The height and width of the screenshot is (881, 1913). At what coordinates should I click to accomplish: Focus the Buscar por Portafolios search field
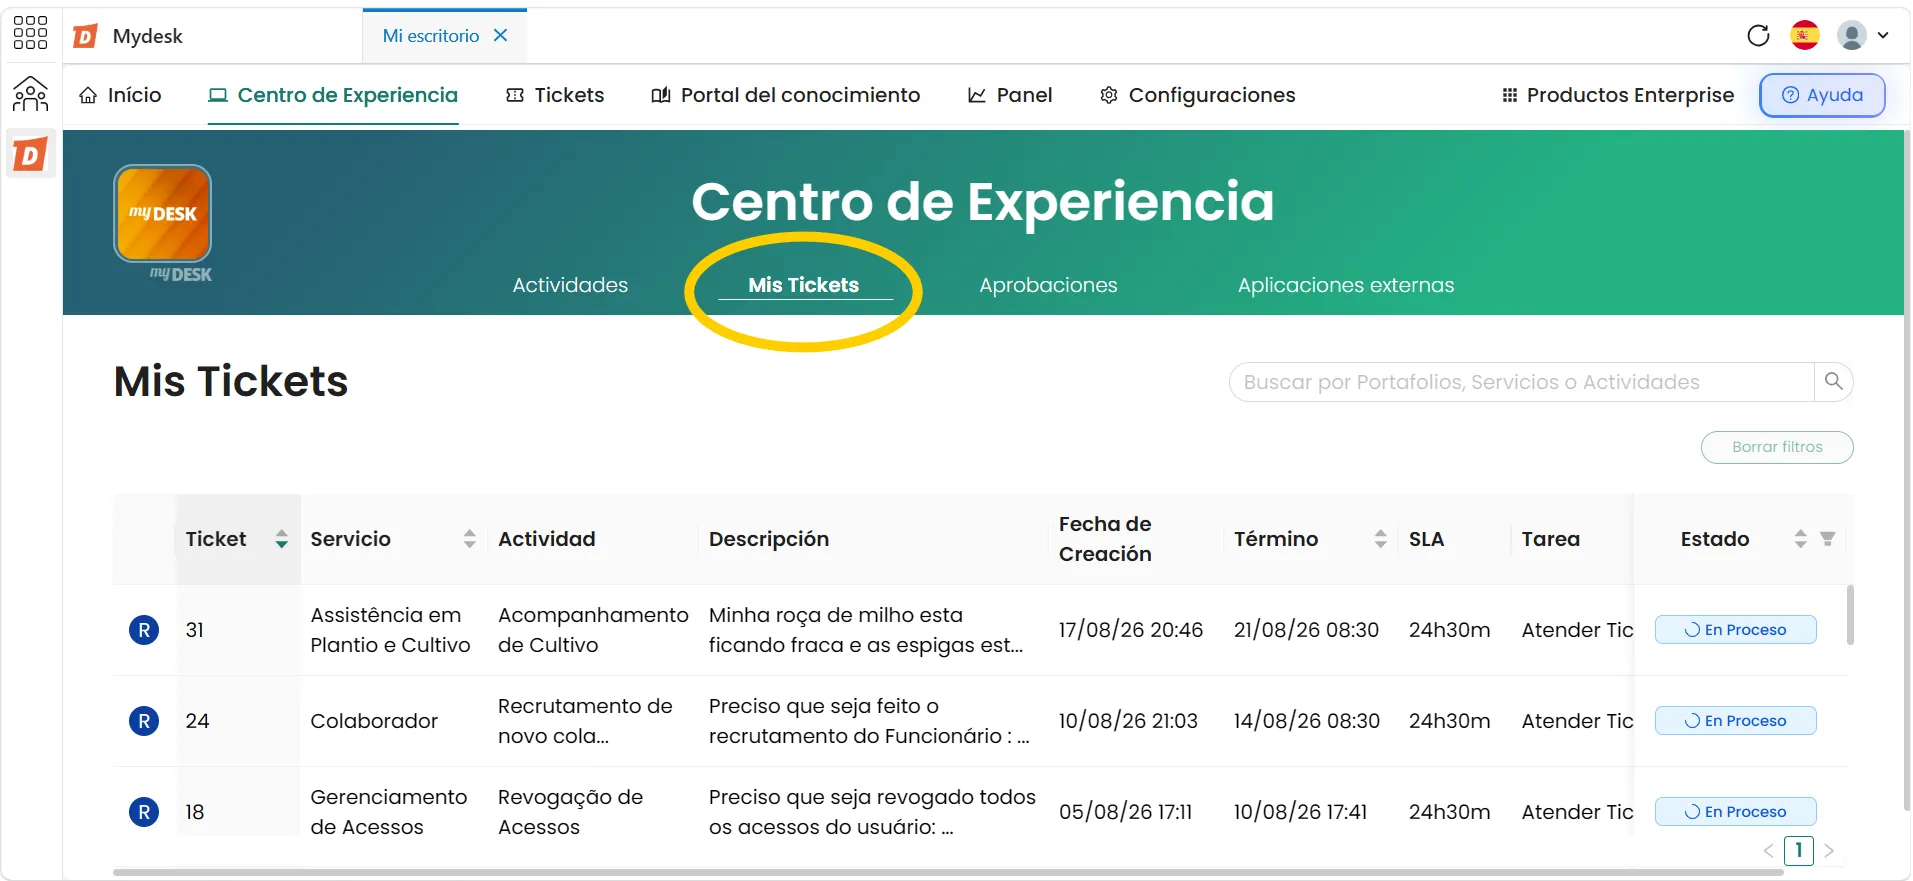coord(1521,382)
